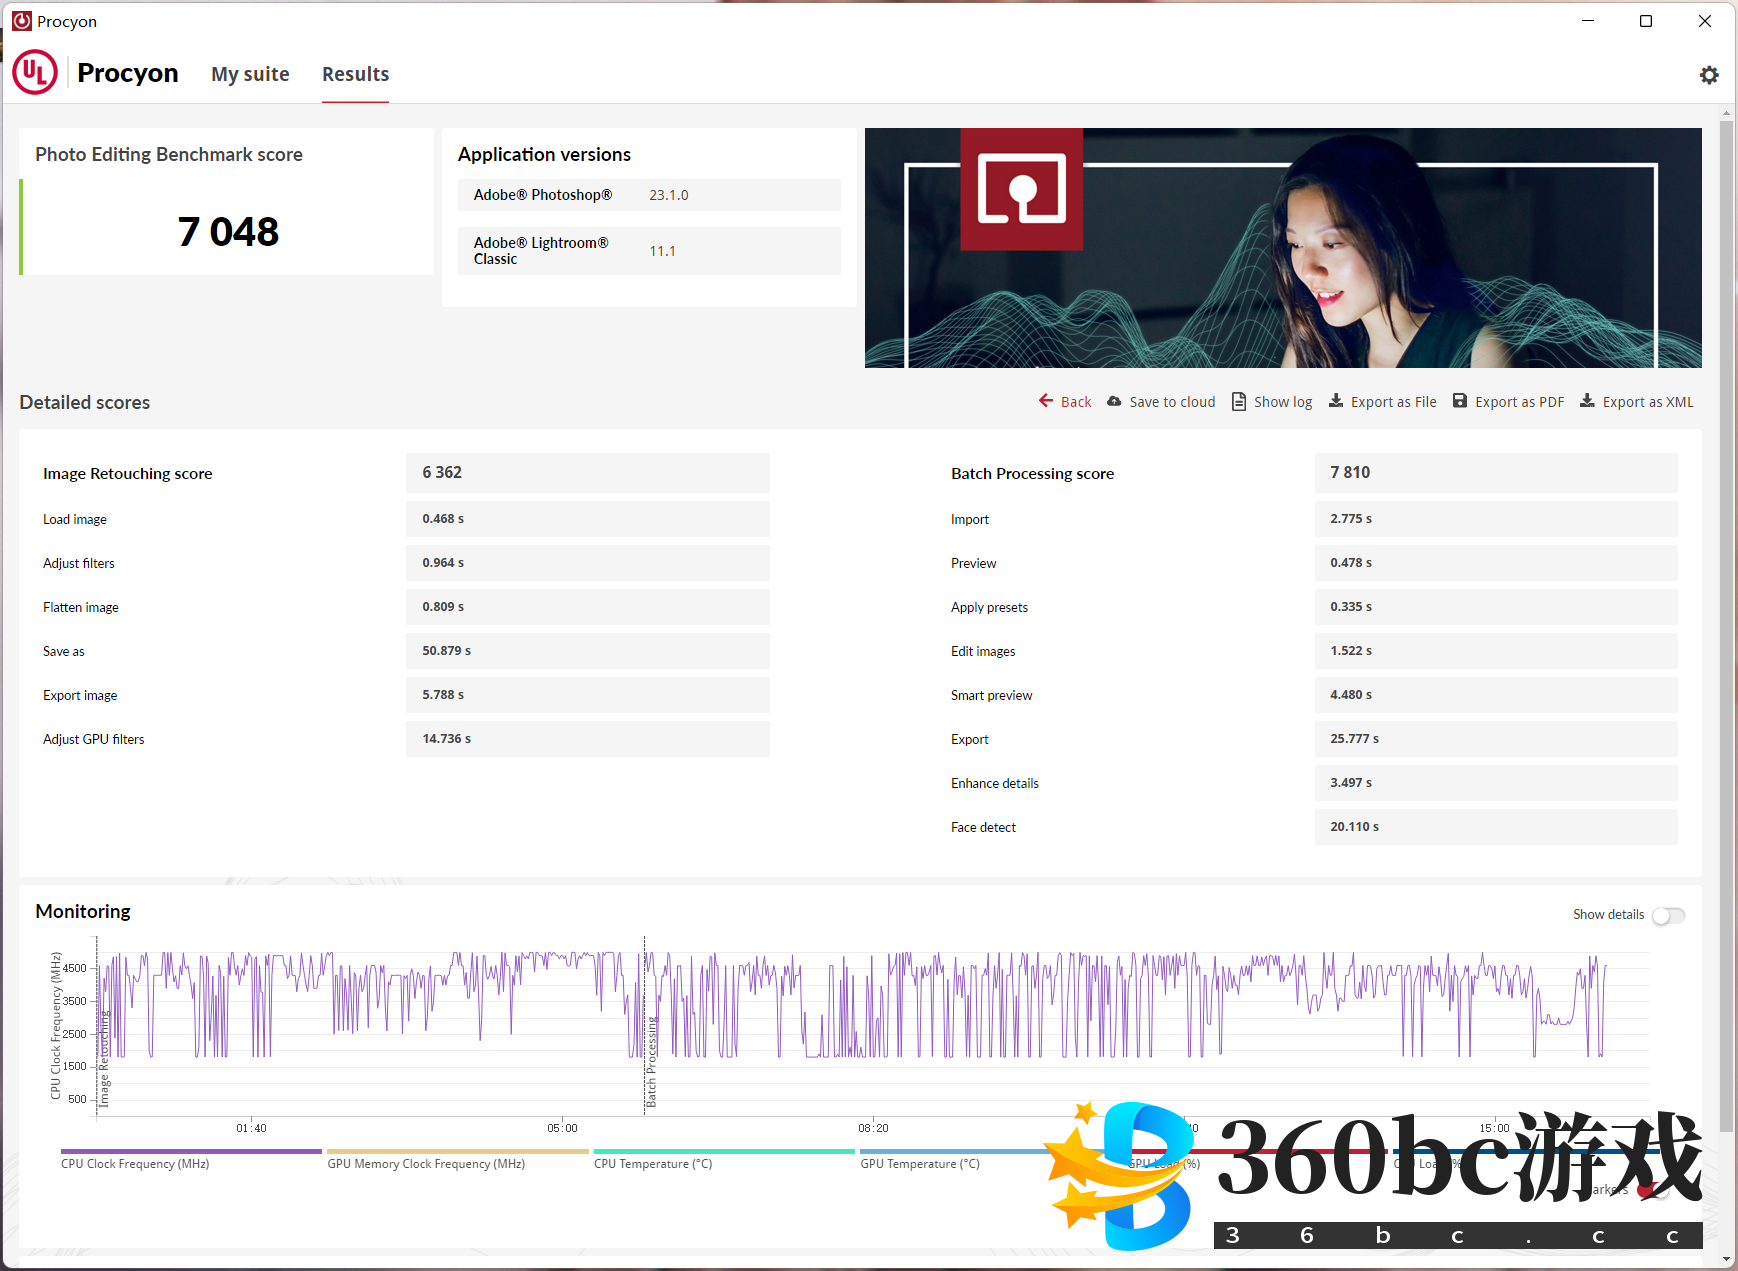The width and height of the screenshot is (1738, 1271).
Task: Click the Batch Processing marker on chart
Action: pyautogui.click(x=650, y=1060)
